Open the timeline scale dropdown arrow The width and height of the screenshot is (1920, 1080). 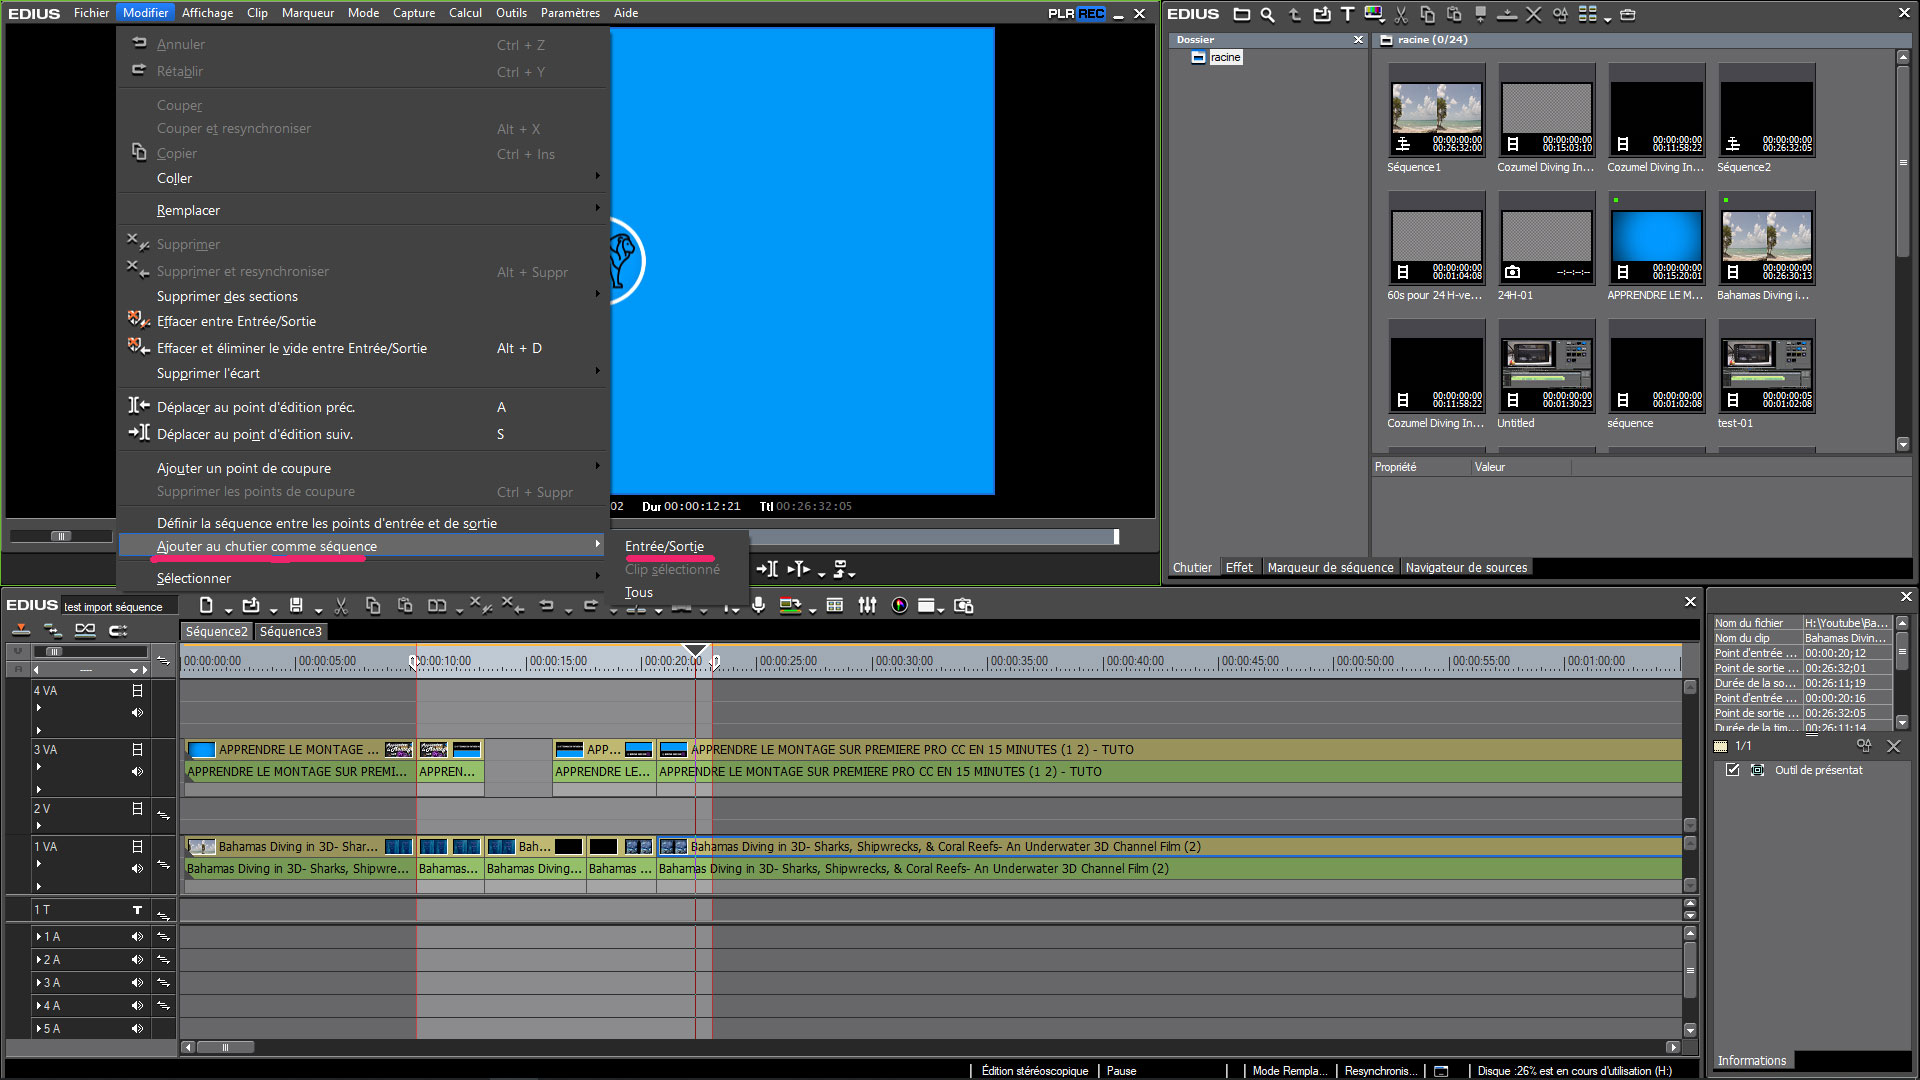click(133, 670)
